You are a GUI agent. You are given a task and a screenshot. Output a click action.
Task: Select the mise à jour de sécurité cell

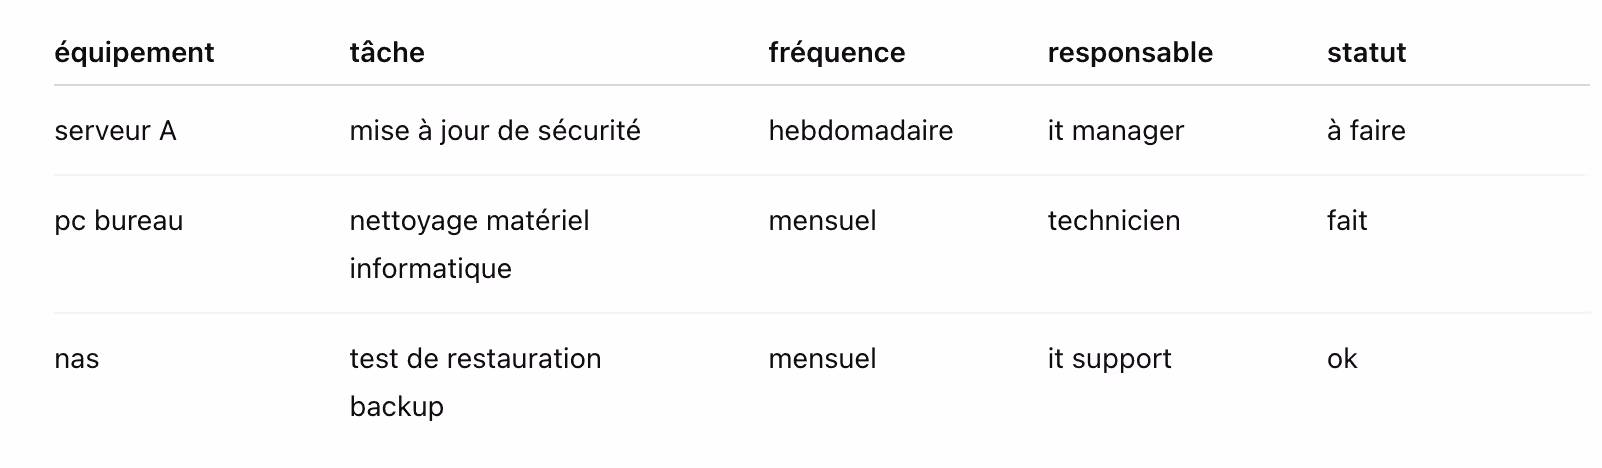pyautogui.click(x=495, y=131)
